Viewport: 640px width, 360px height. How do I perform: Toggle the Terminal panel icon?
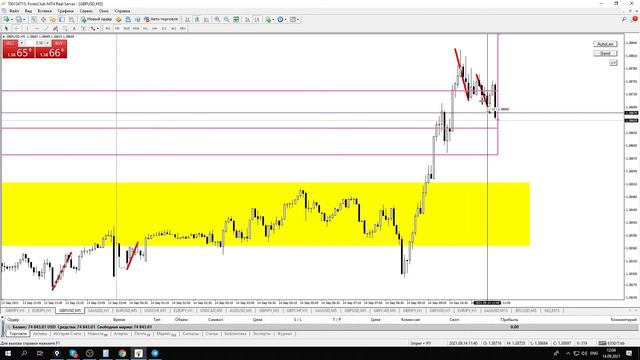coord(62,19)
